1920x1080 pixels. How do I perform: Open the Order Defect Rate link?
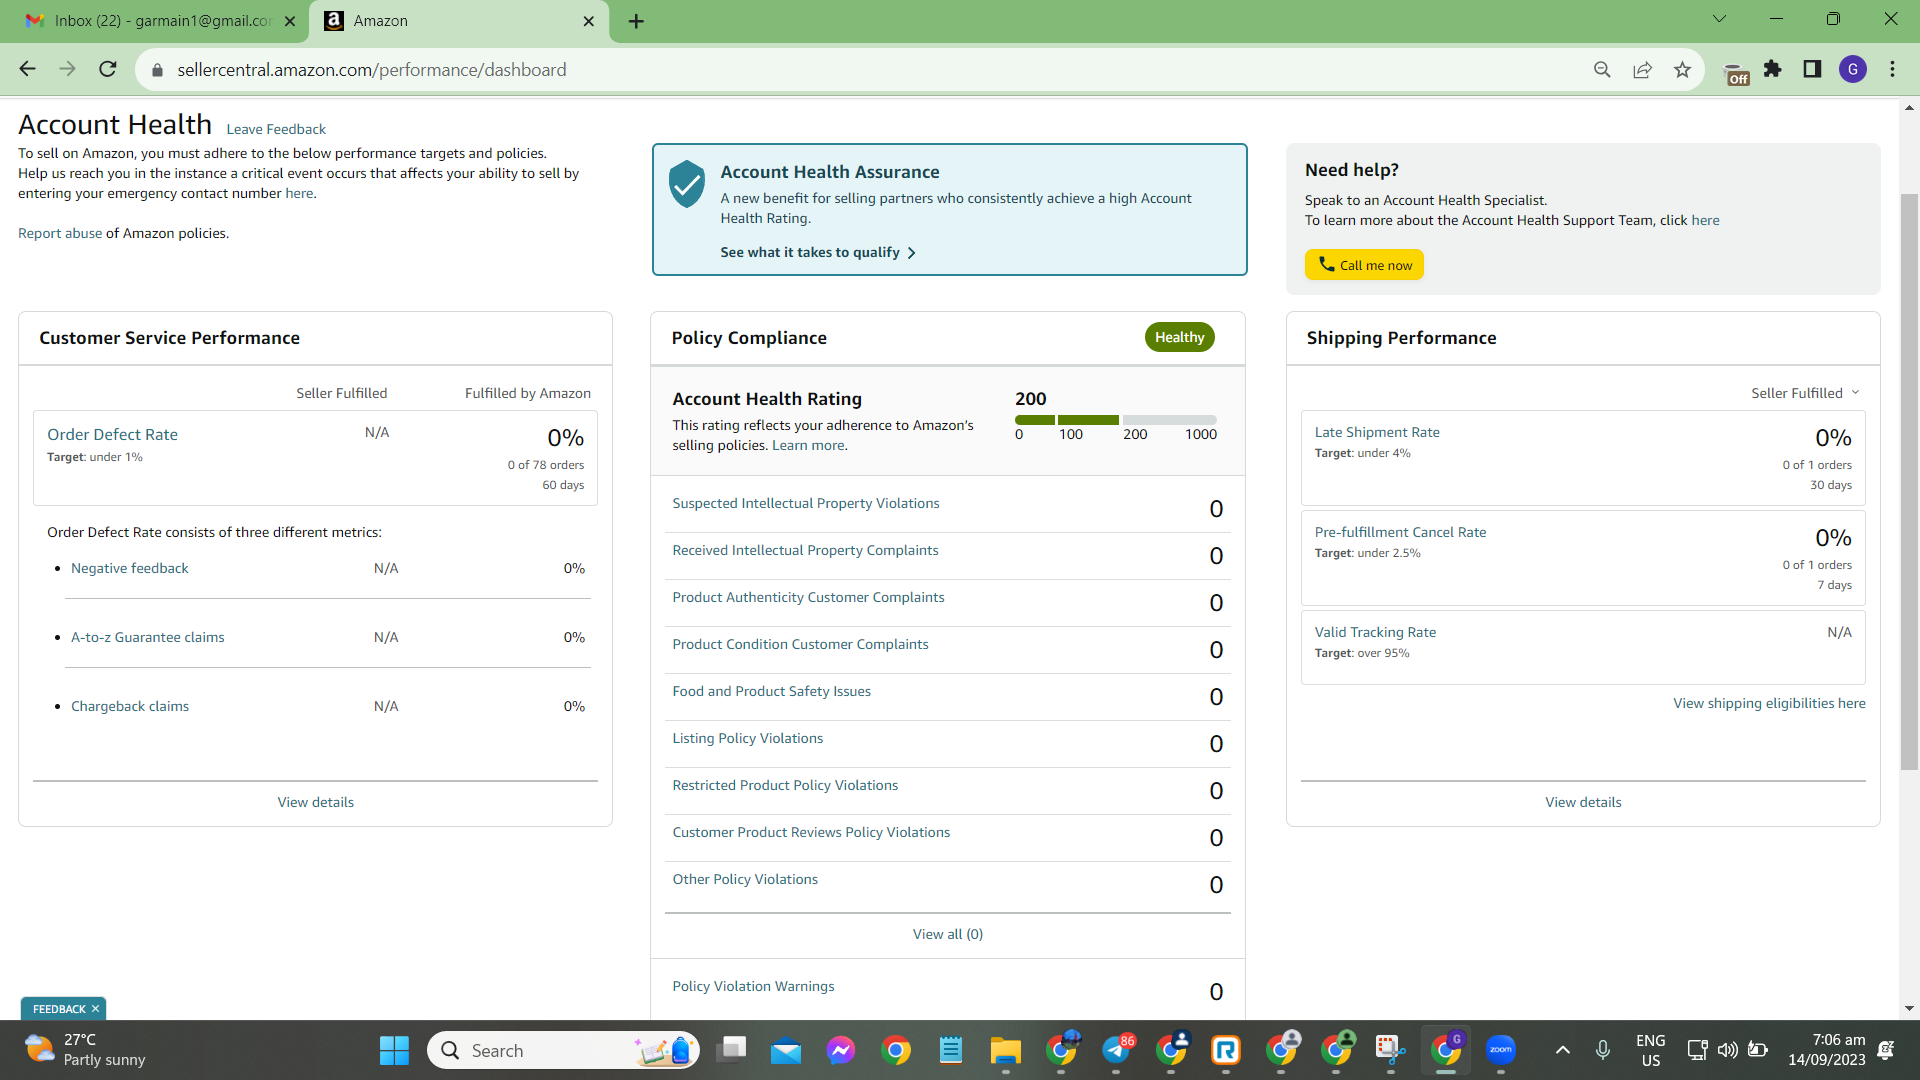coord(112,434)
